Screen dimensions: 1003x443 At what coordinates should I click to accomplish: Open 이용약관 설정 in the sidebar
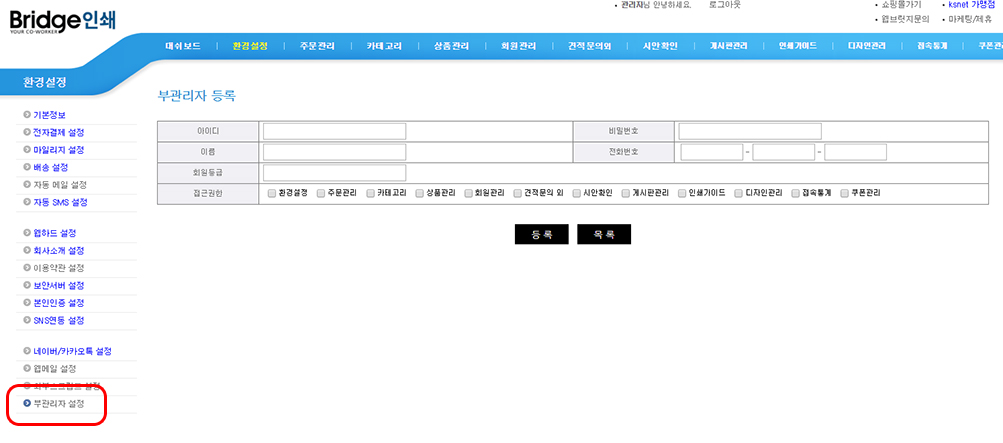coord(58,268)
